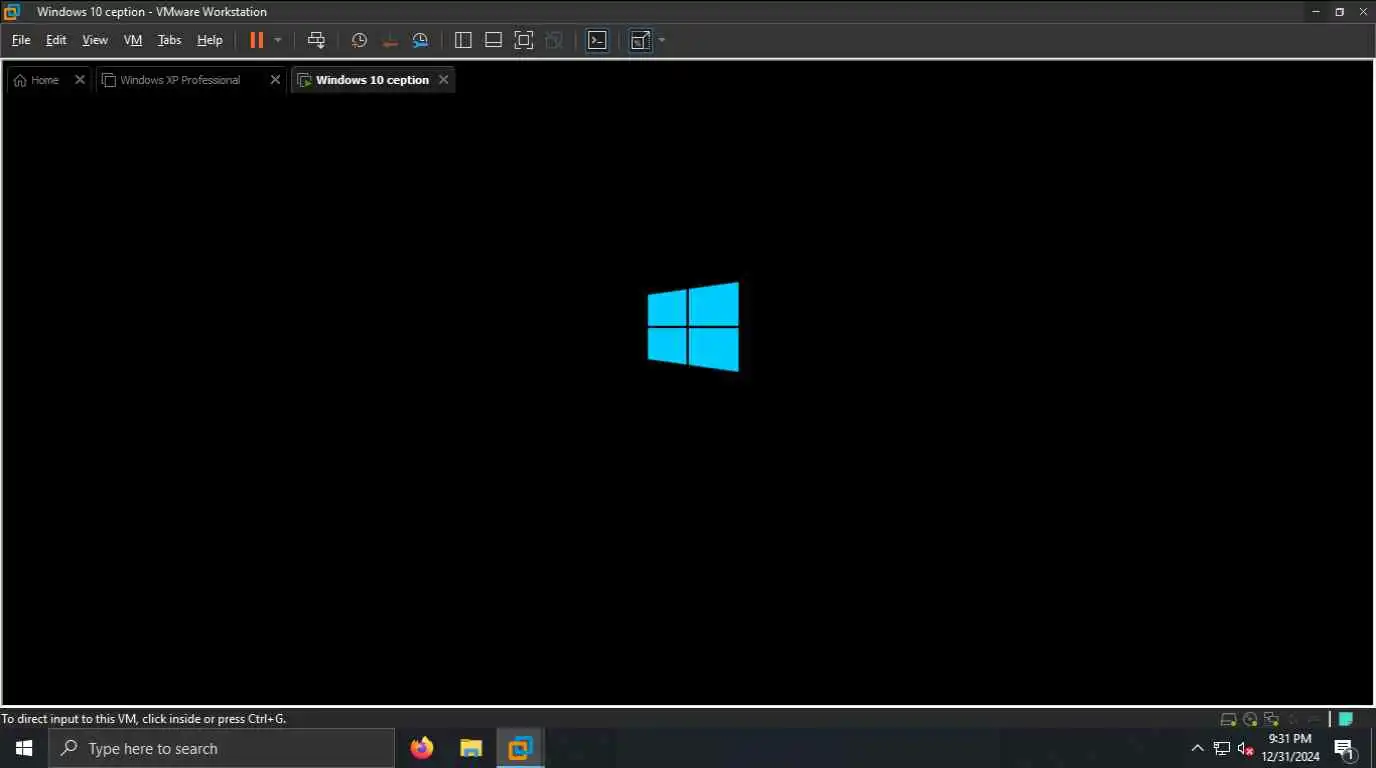Click the network adapter status icon

(1272, 719)
